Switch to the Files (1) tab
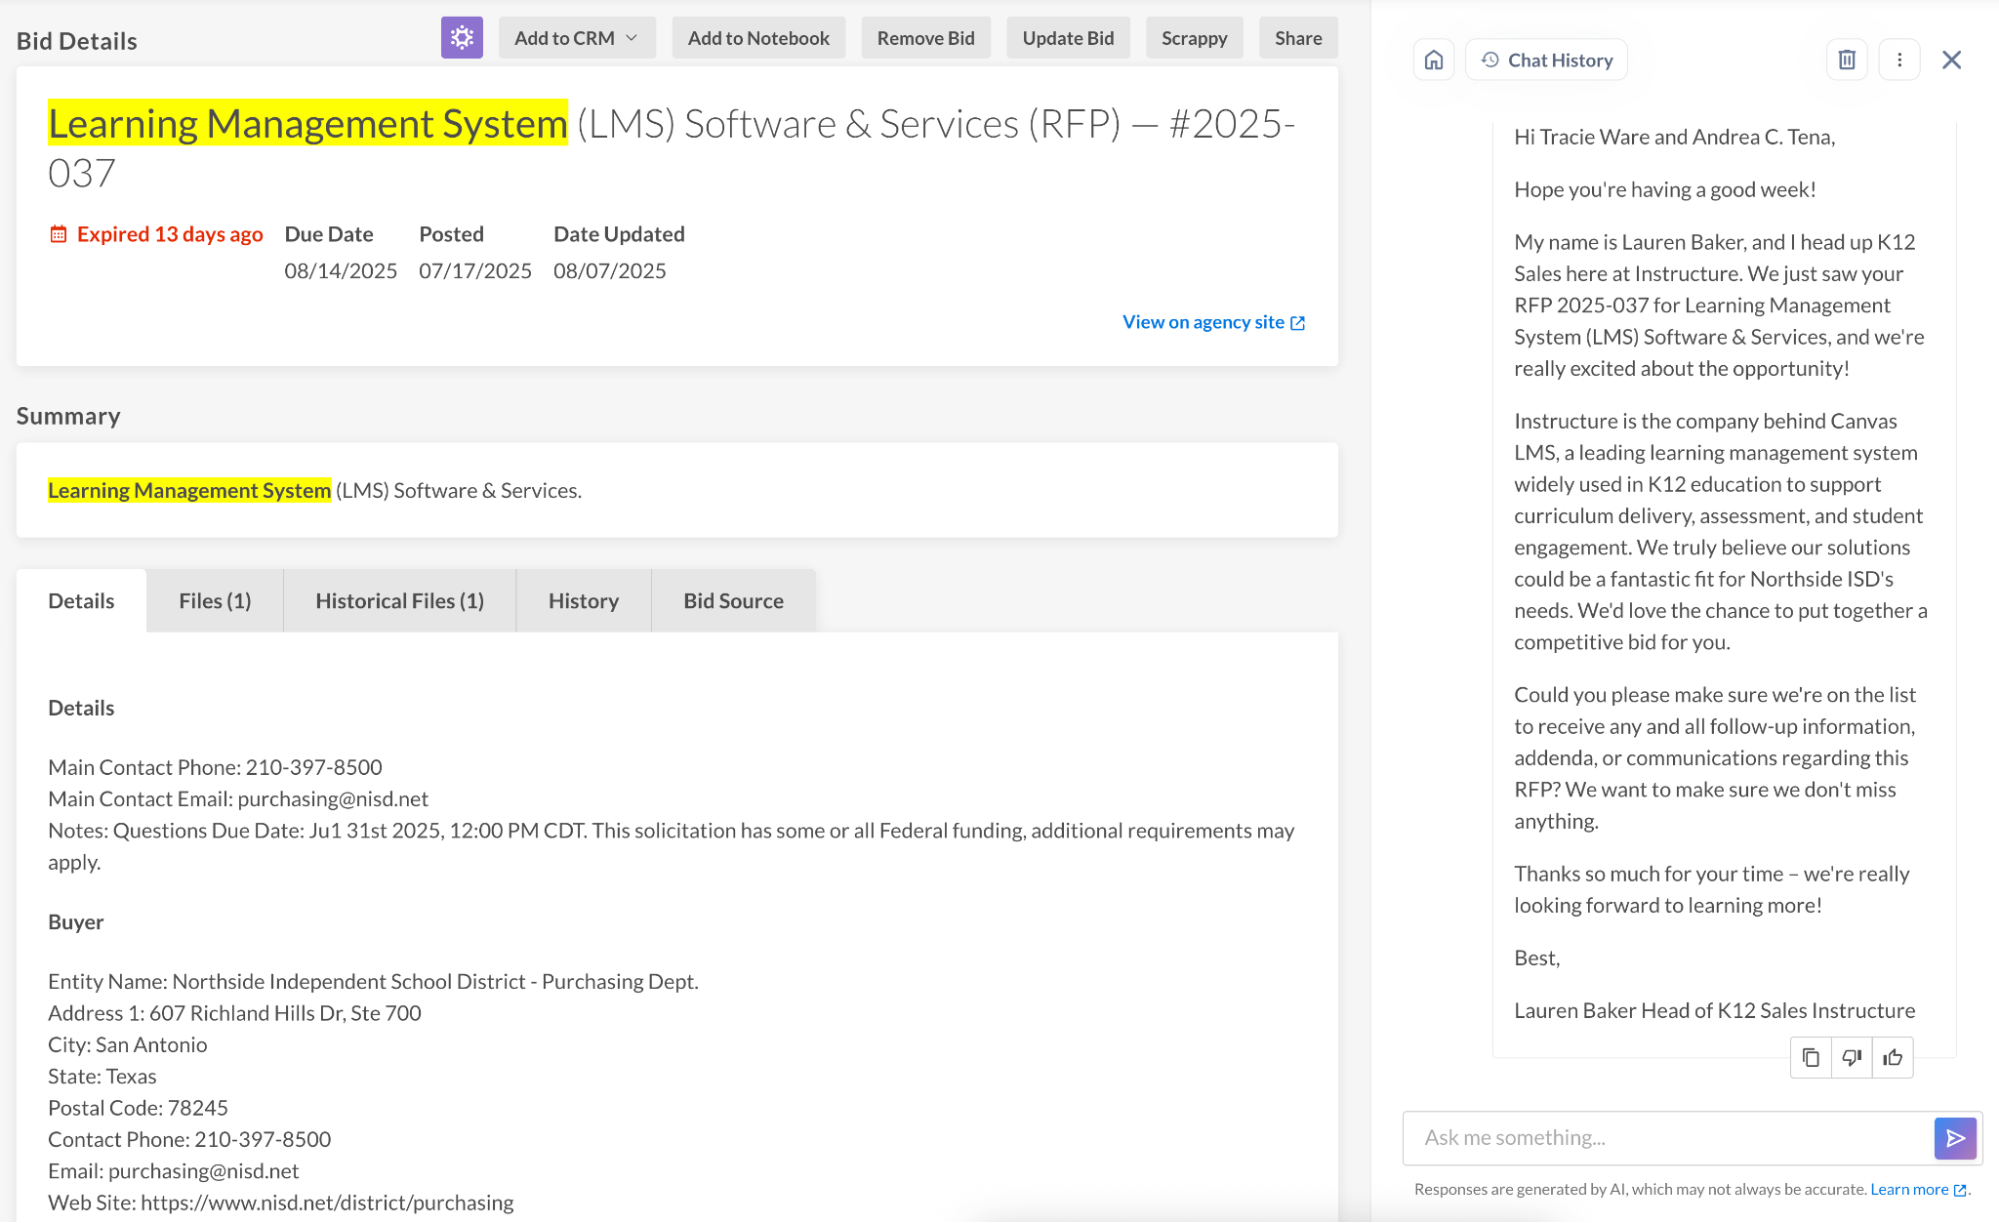1999x1223 pixels. point(214,601)
